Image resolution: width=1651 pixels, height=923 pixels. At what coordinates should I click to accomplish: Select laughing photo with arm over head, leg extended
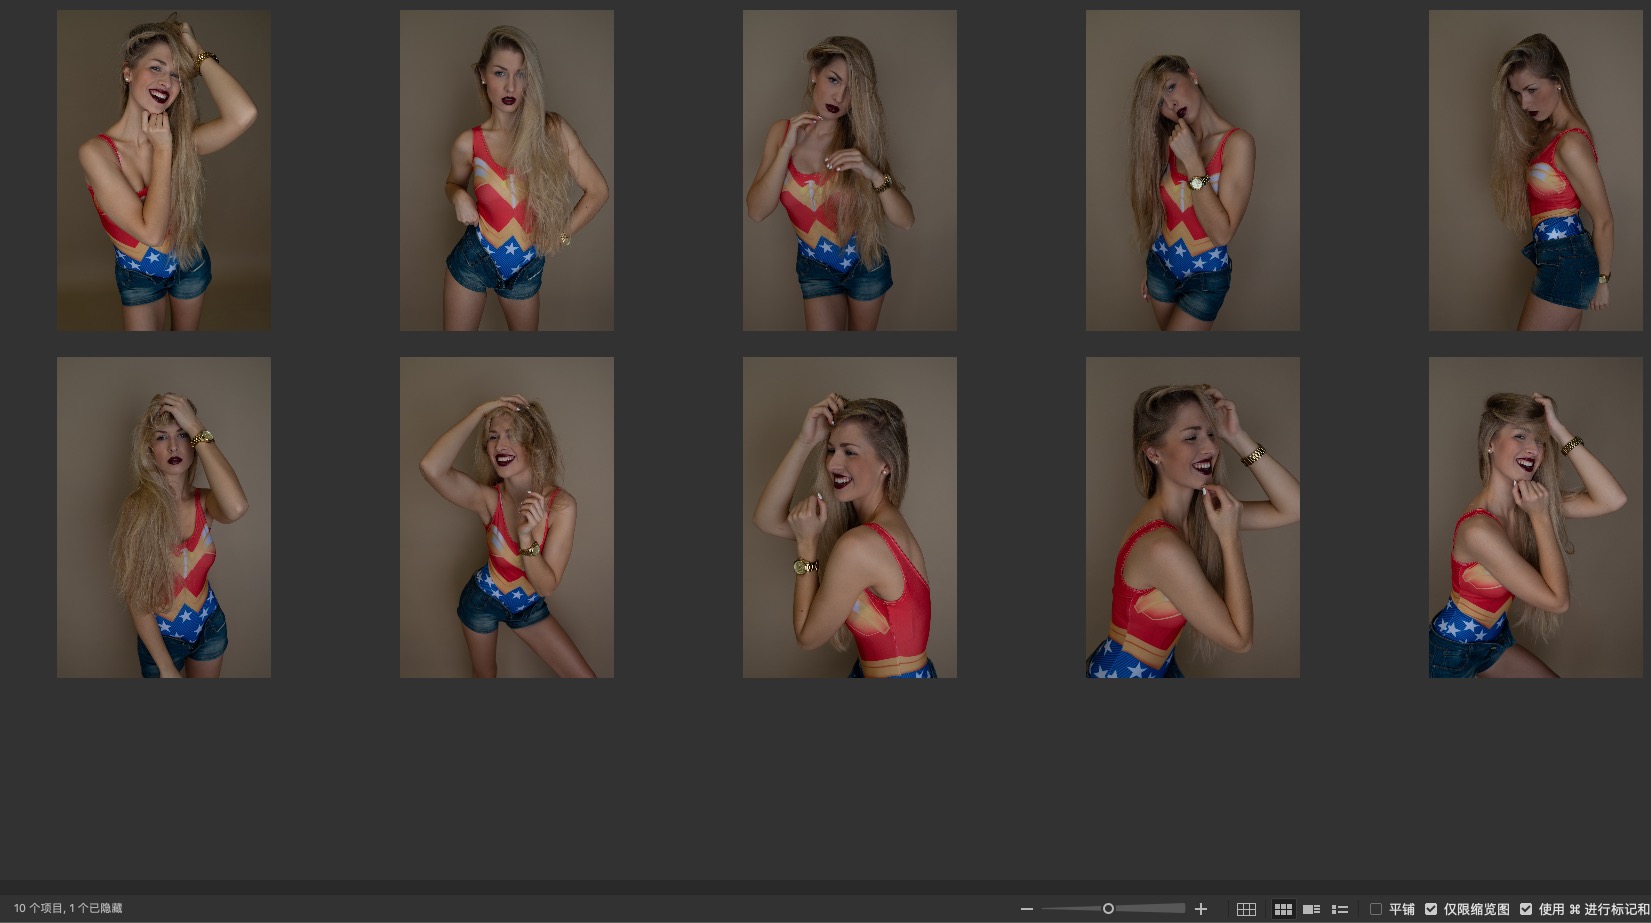click(507, 517)
